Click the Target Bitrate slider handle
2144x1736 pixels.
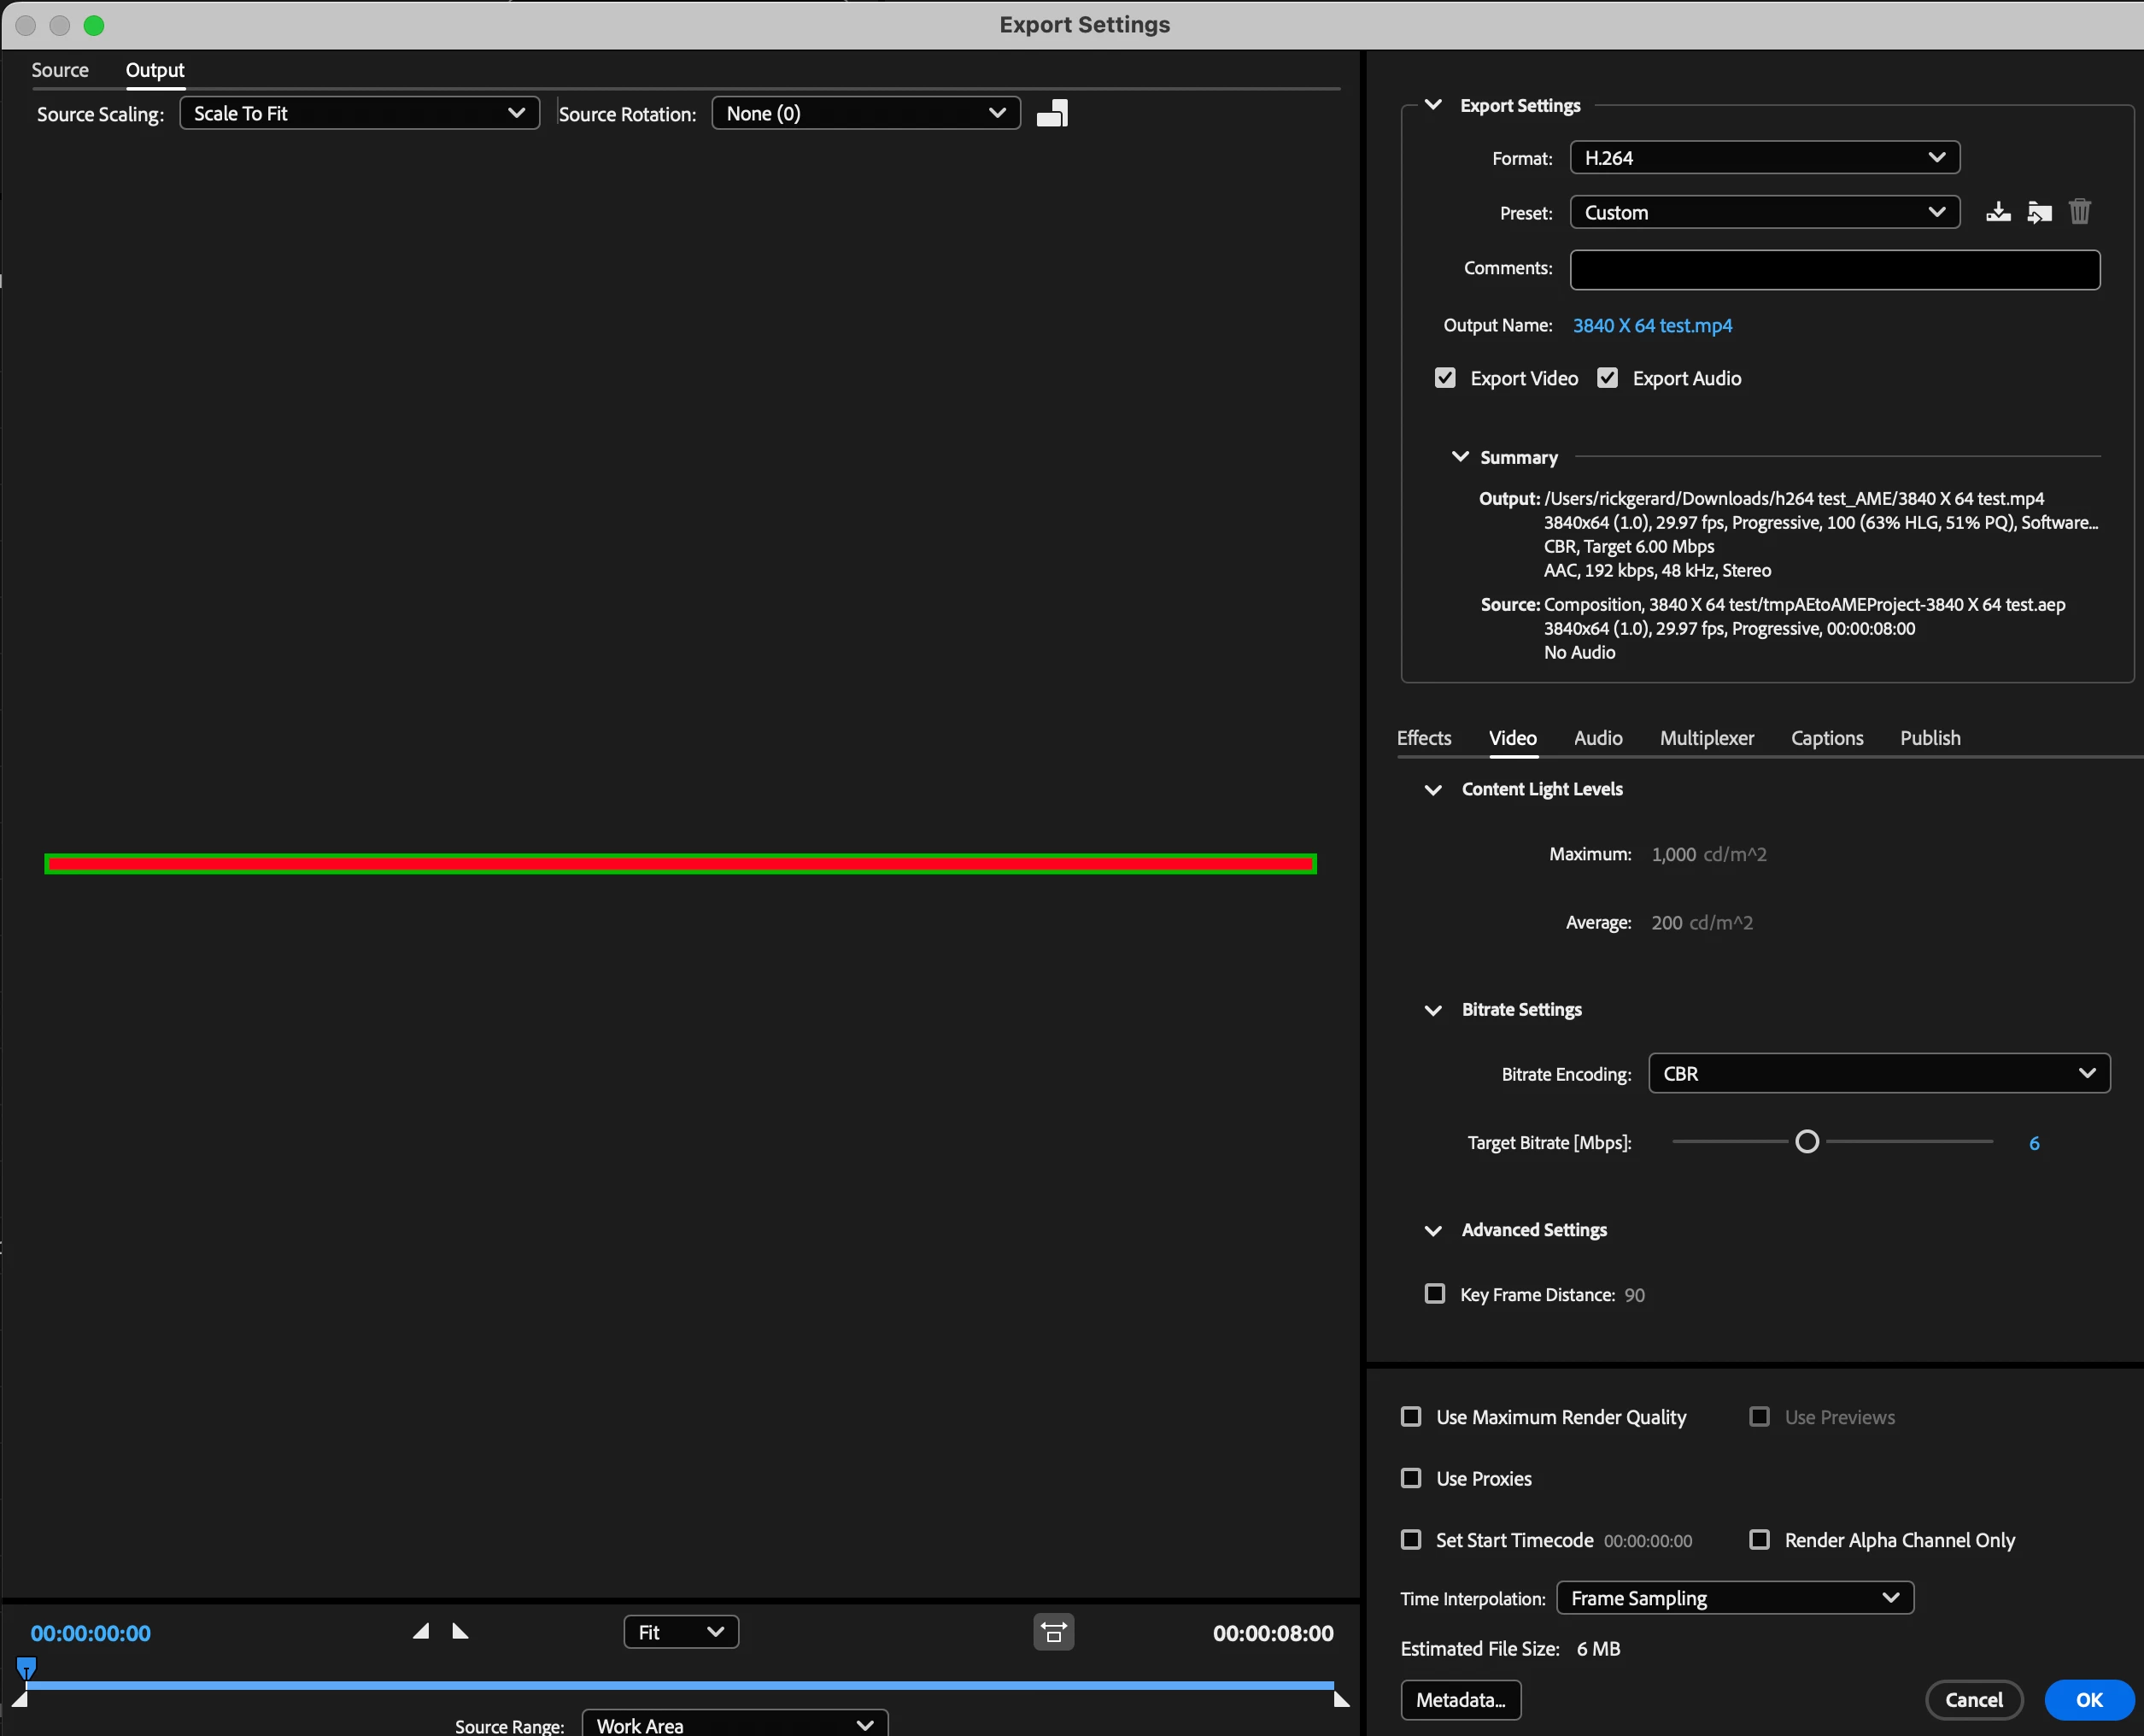click(1807, 1142)
